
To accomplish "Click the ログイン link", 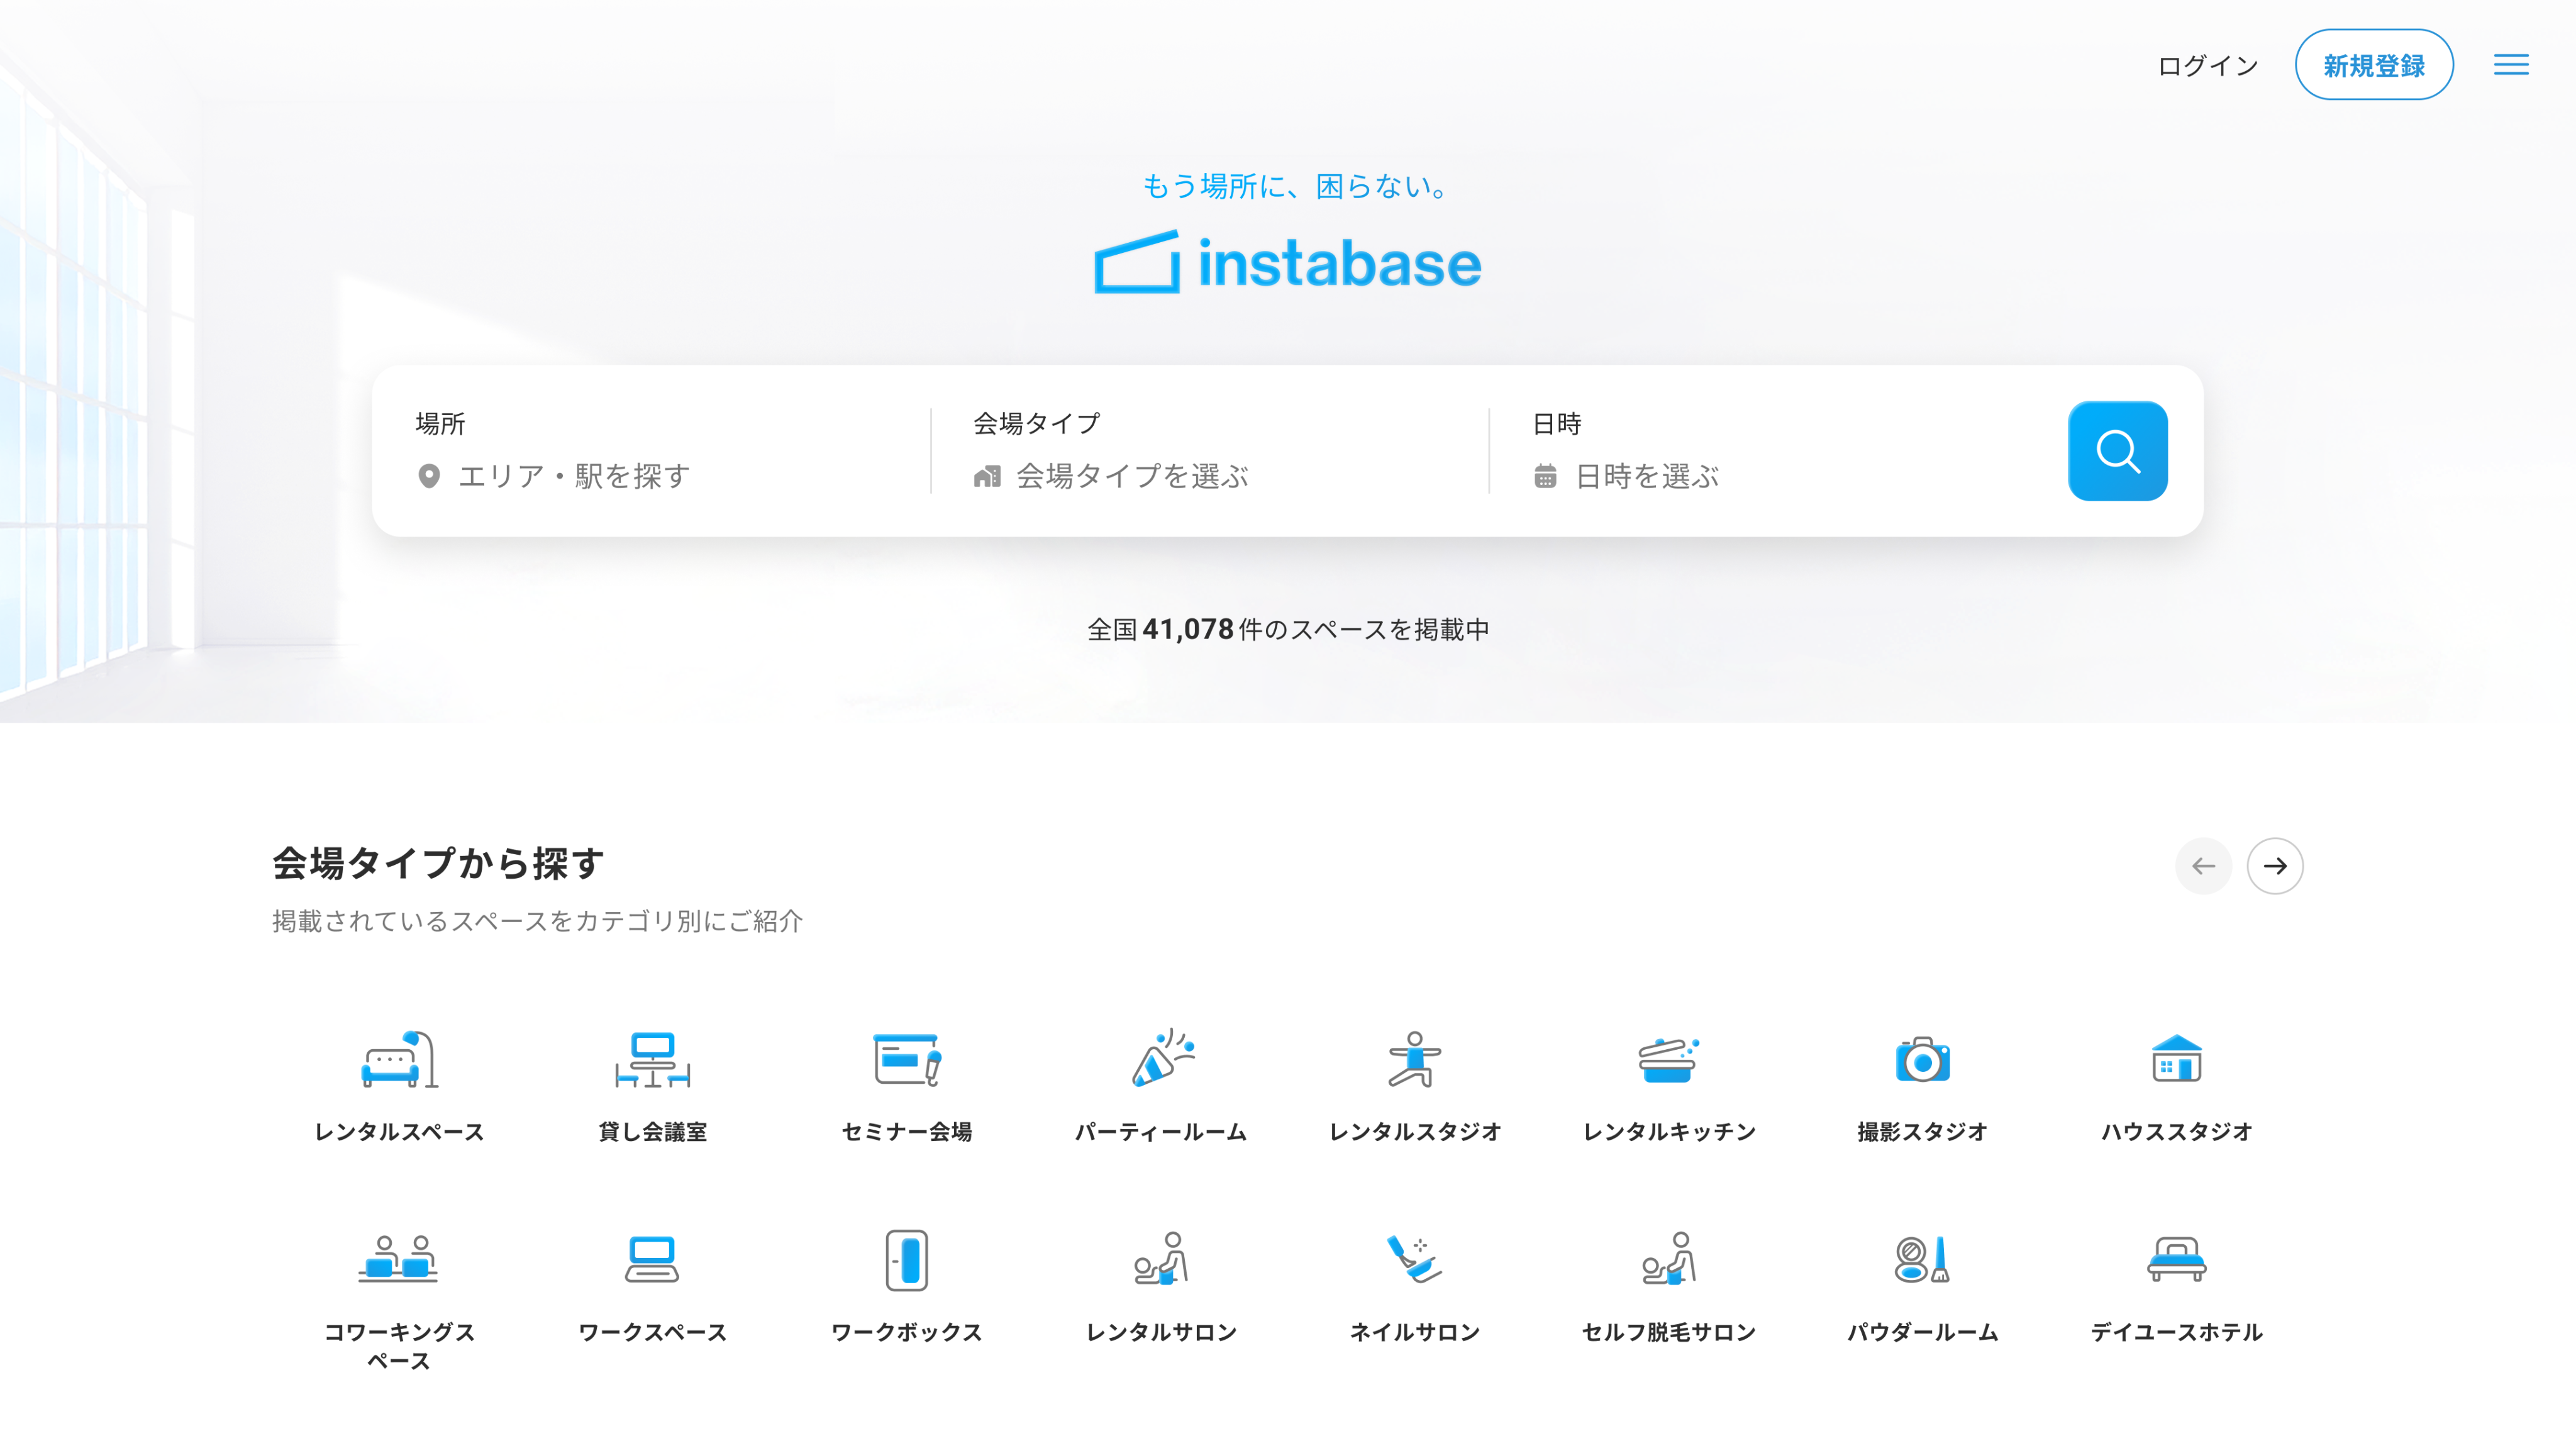I will (2207, 66).
